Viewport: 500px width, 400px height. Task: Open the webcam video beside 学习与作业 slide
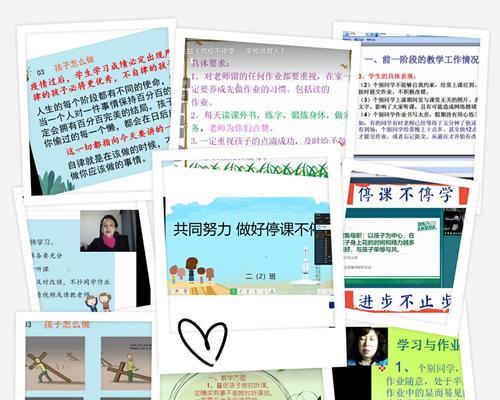[x=367, y=346]
